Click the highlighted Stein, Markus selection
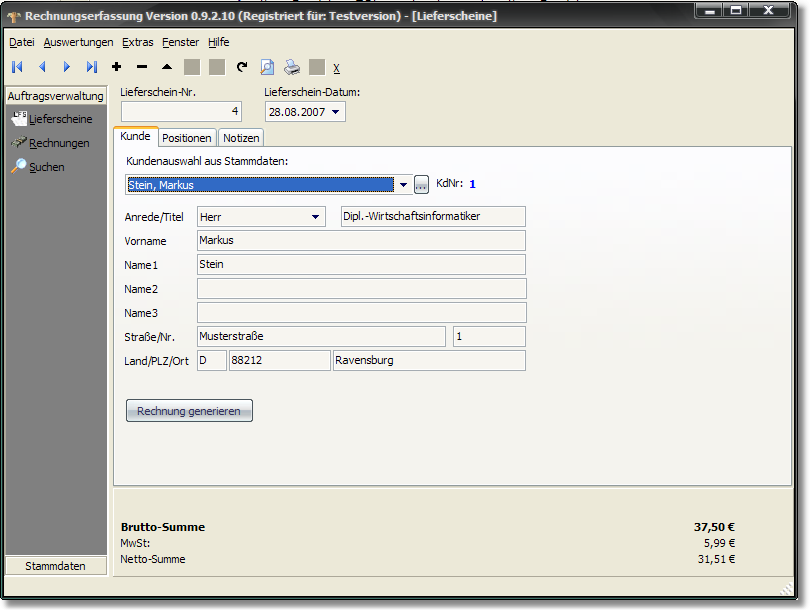Image resolution: width=810 pixels, height=612 pixels. pos(260,185)
